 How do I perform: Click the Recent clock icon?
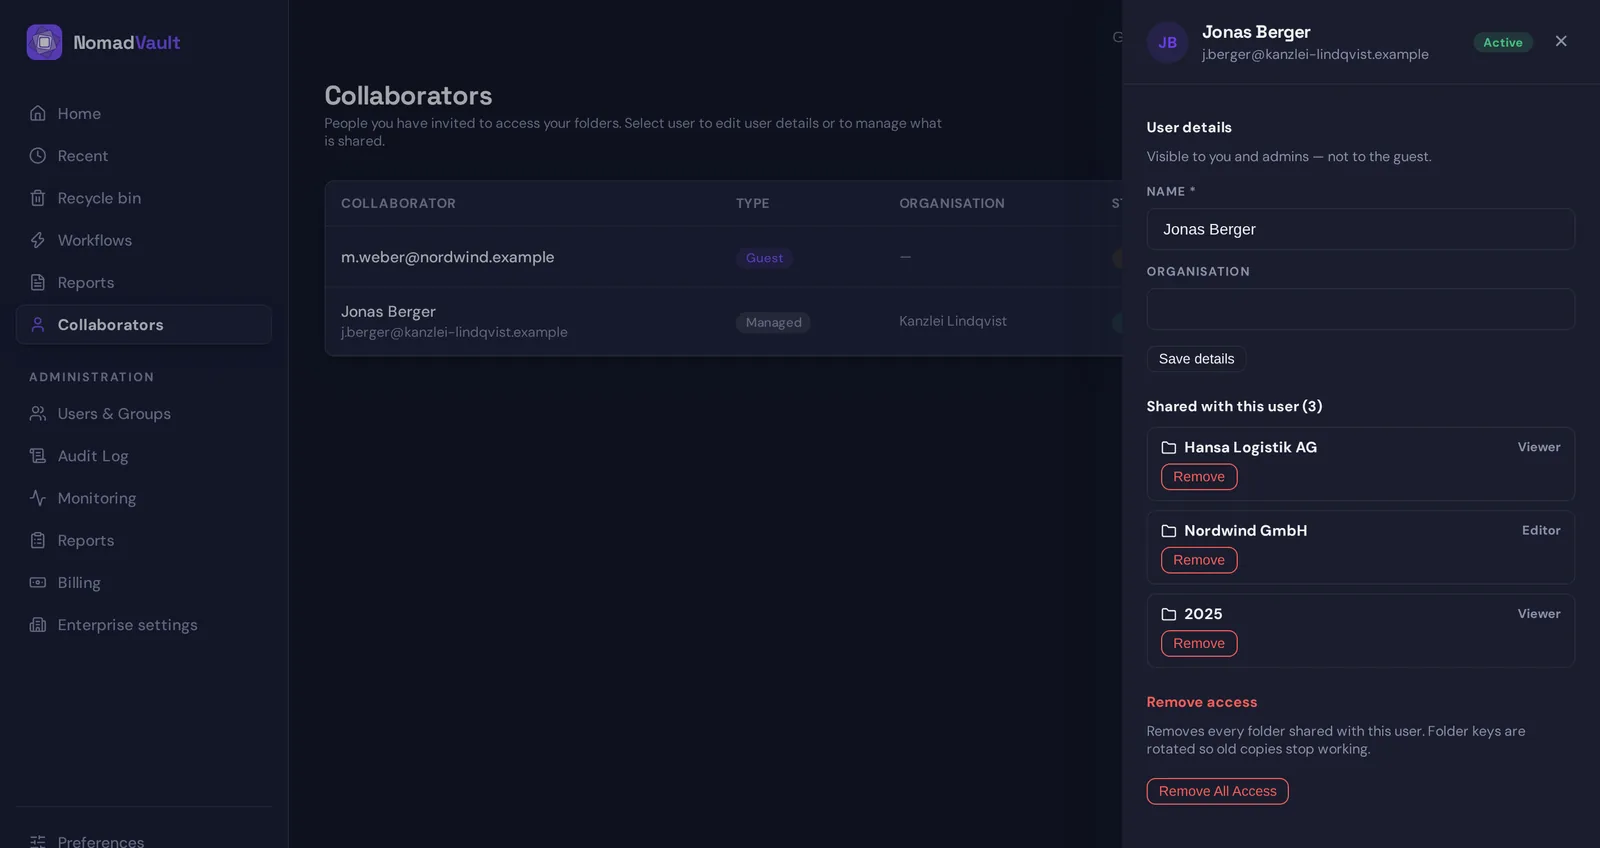(x=38, y=156)
